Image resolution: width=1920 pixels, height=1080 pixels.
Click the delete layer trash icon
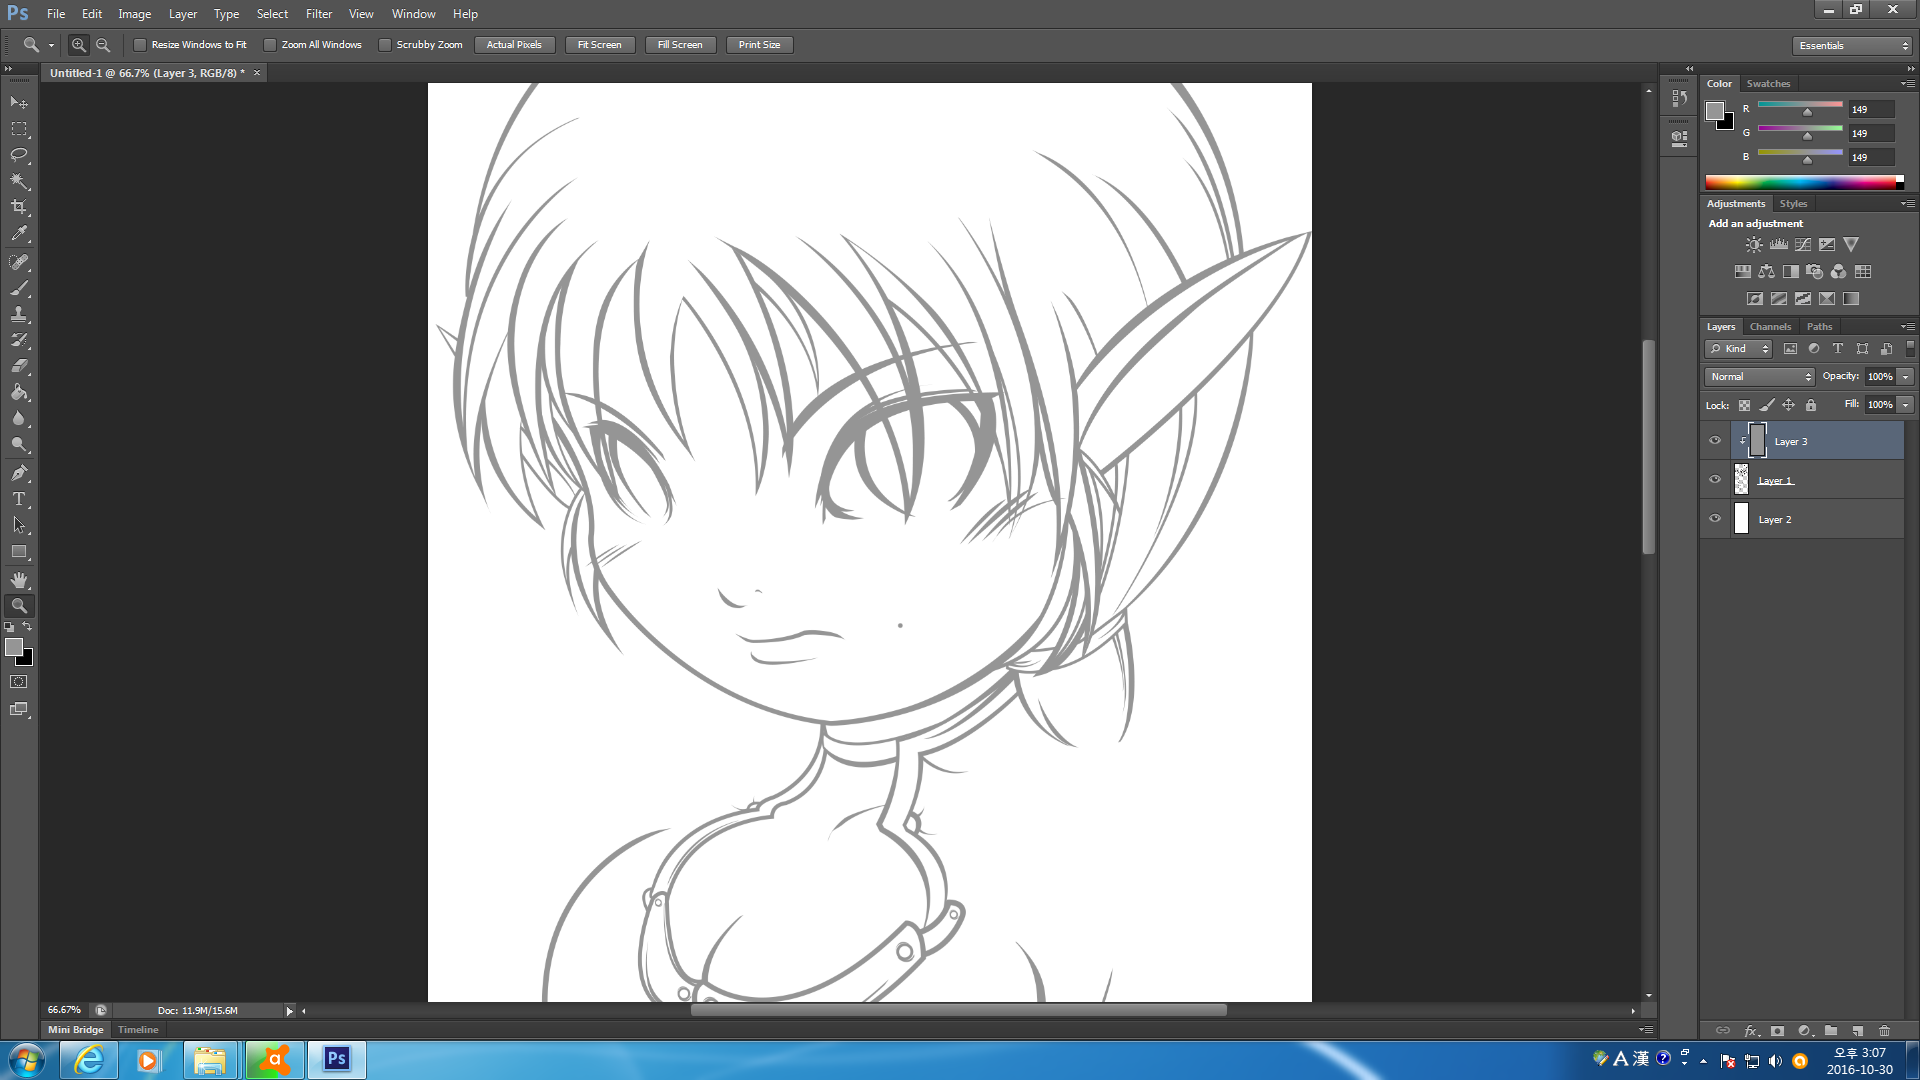[1884, 1030]
